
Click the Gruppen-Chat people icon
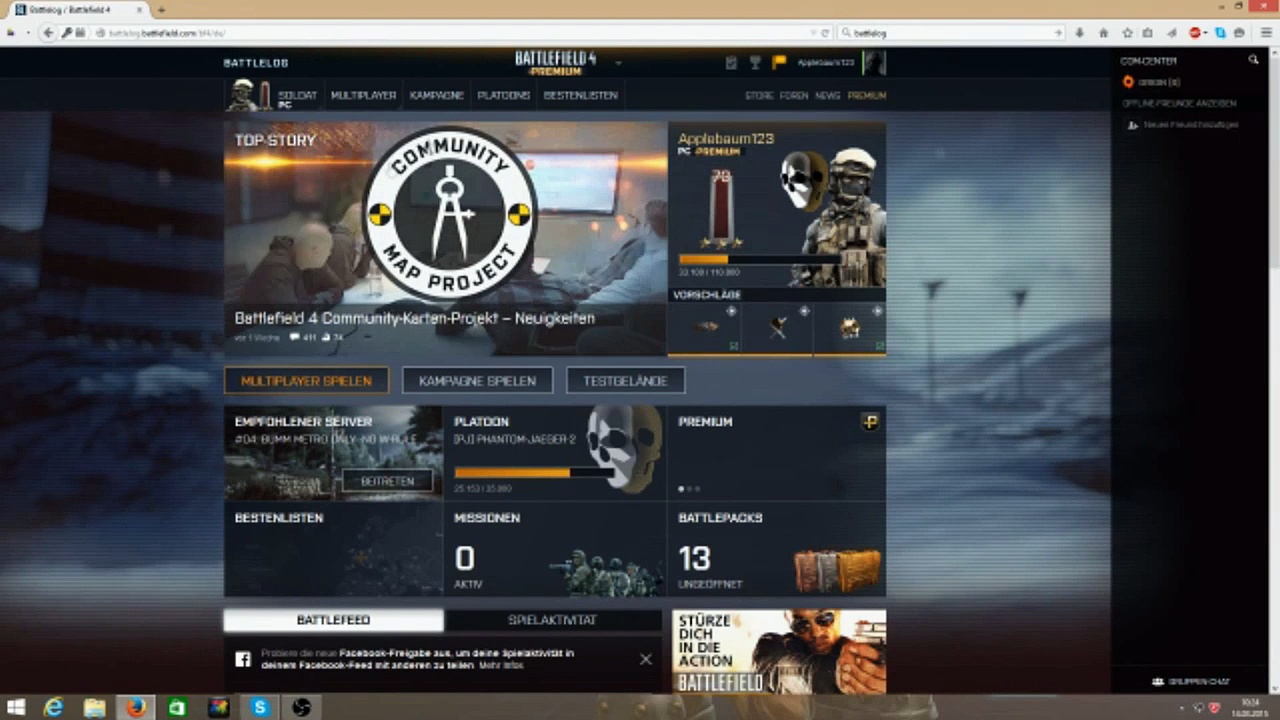[x=1158, y=681]
